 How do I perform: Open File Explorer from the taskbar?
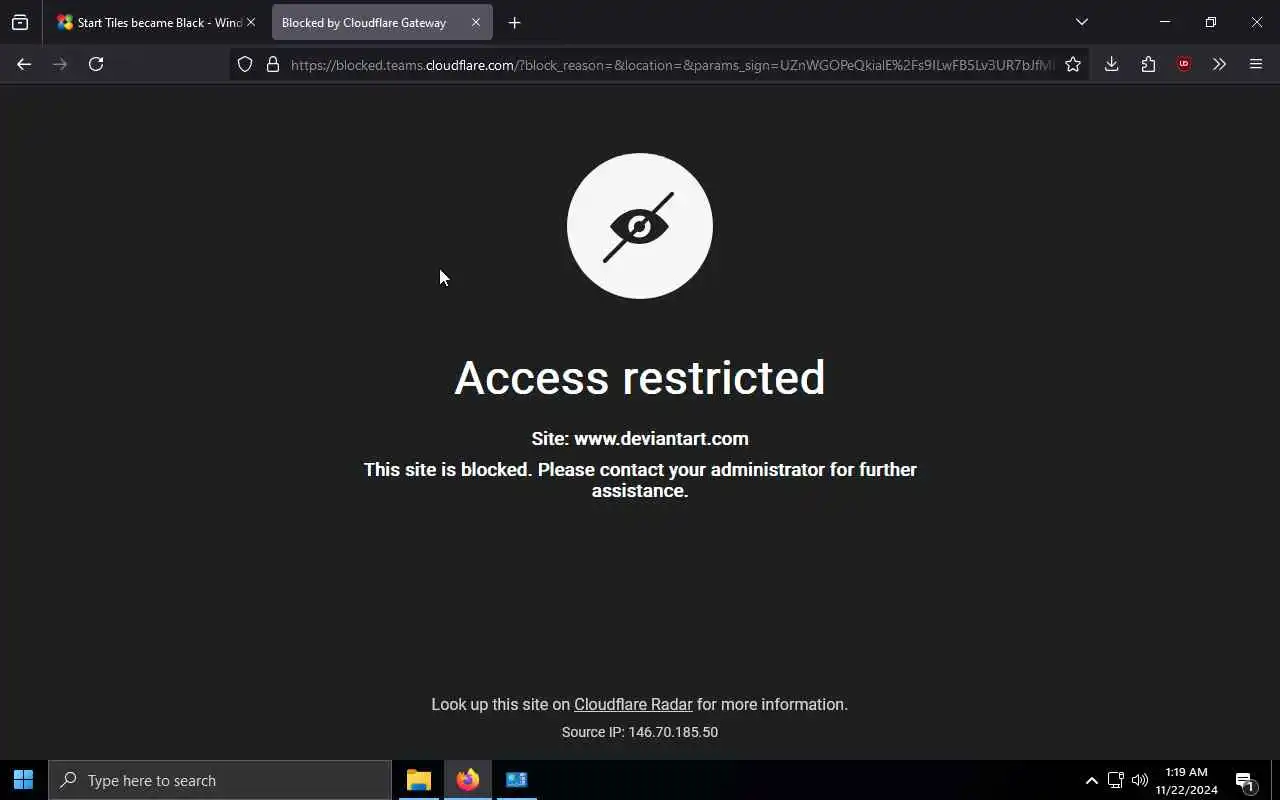419,780
